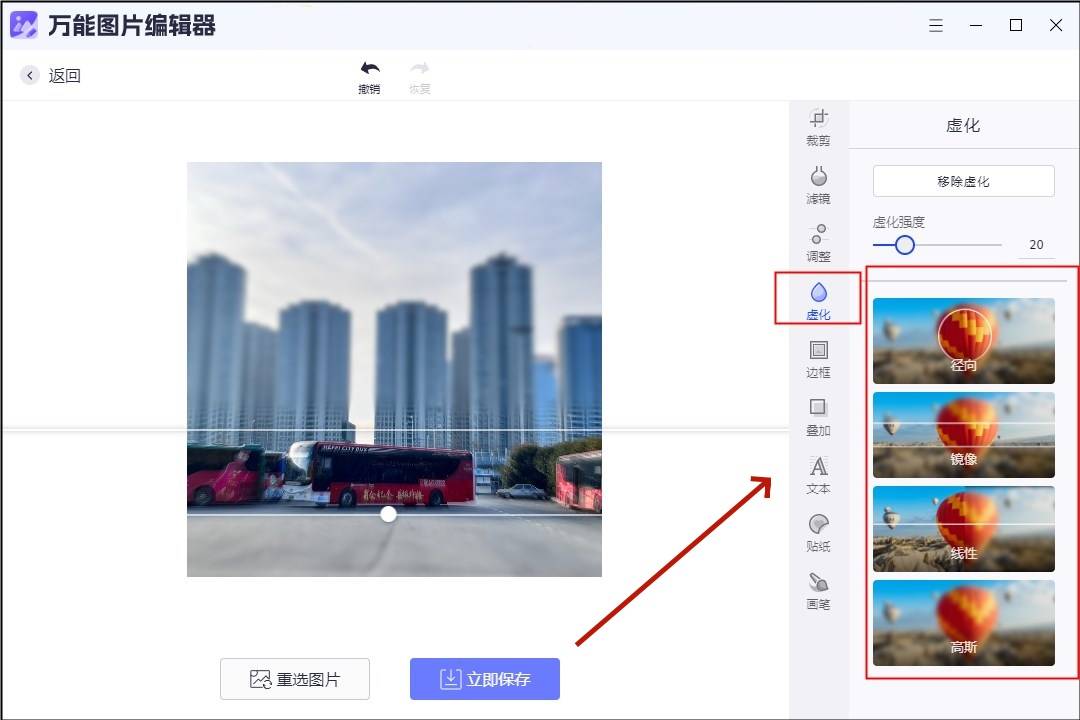Switch to the 画笔 brush tool

818,592
